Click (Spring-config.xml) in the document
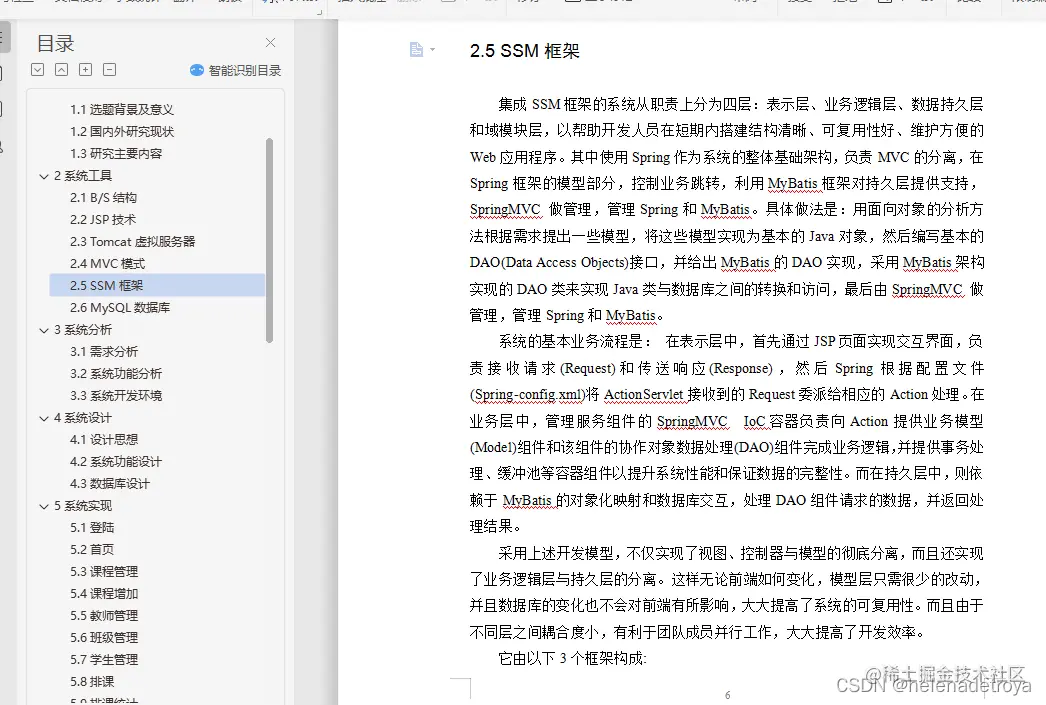Screen dimensions: 1046x705 tap(527, 395)
